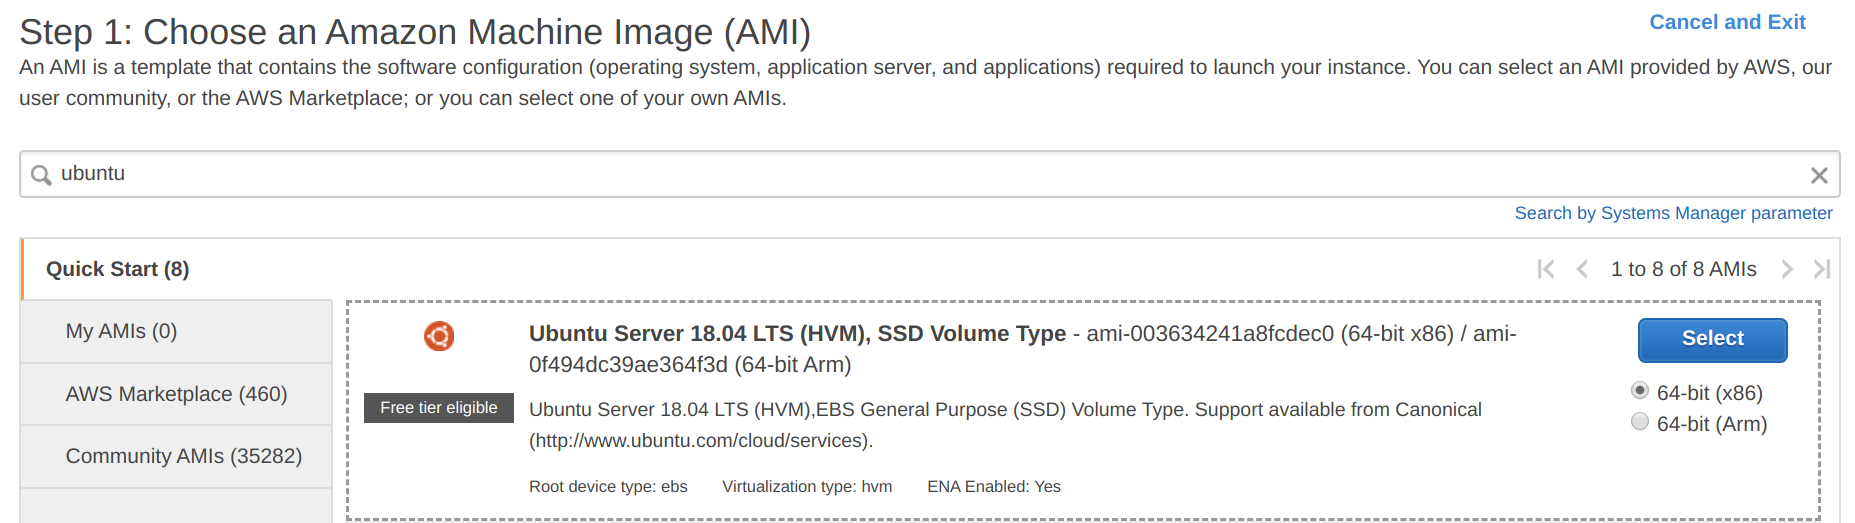The width and height of the screenshot is (1855, 523).
Task: Open Community AMIs (35282) tab
Action: (x=176, y=456)
